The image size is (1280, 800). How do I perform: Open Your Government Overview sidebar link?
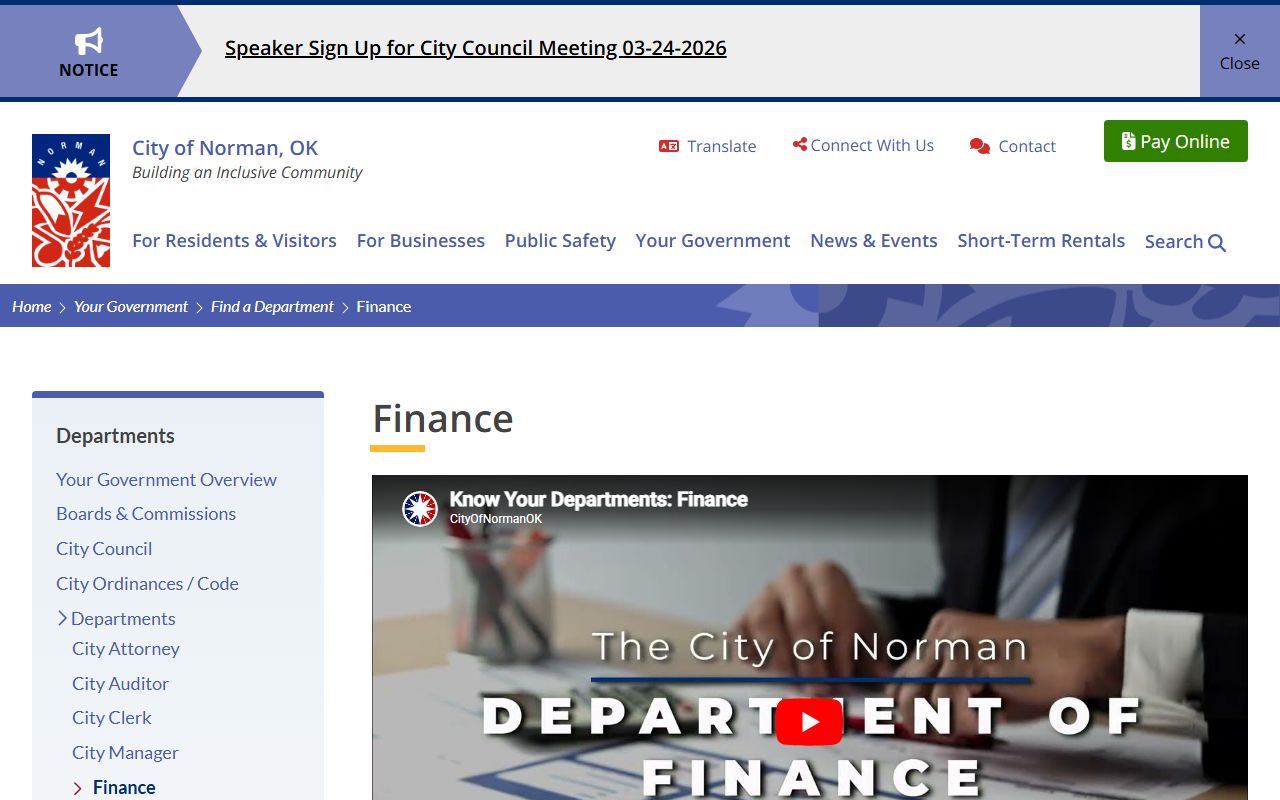(x=166, y=479)
